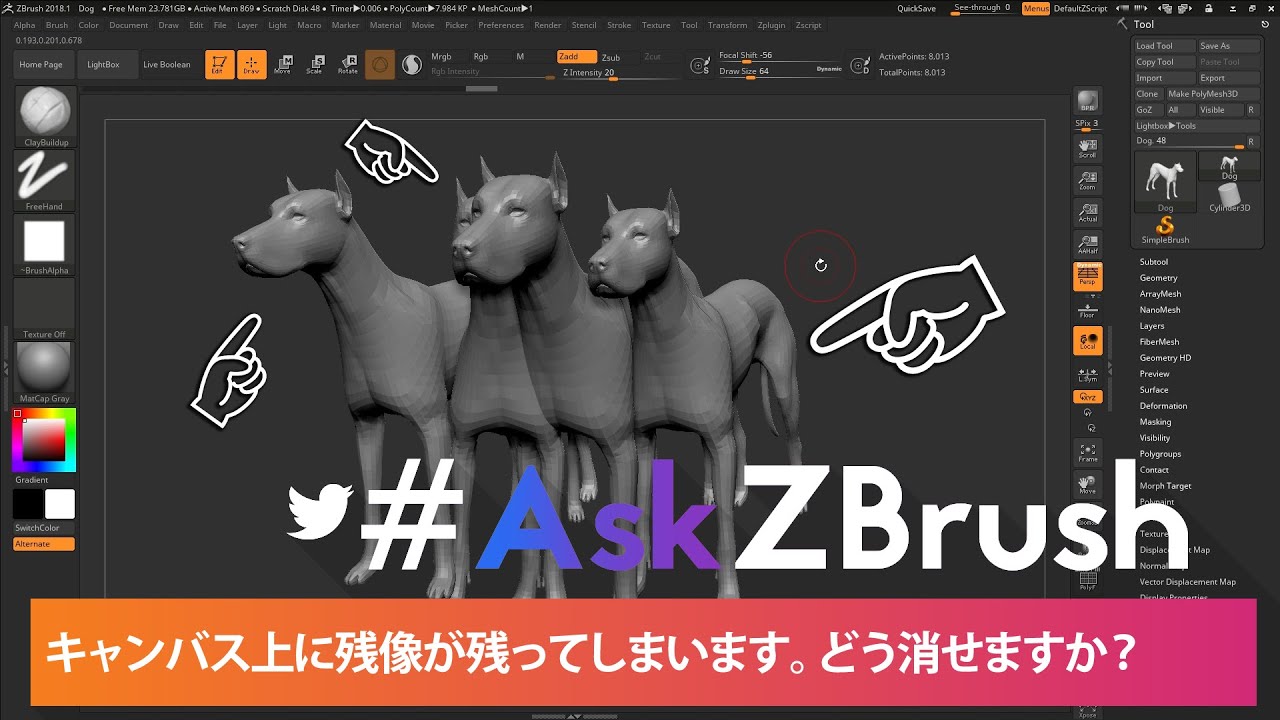This screenshot has width=1280, height=720.
Task: Toggle Local transformations
Action: point(1087,341)
